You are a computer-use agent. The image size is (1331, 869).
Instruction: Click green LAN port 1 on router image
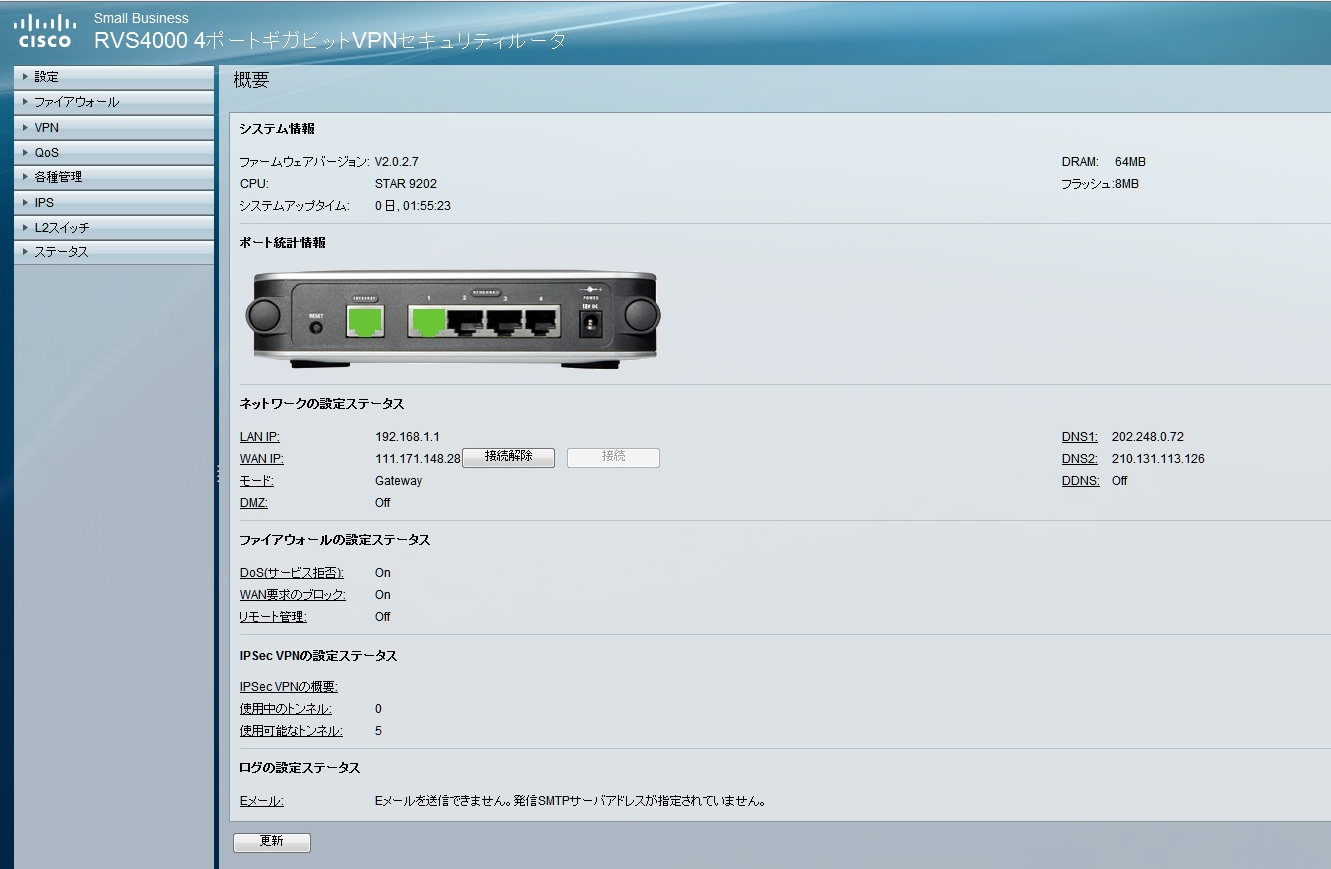(x=429, y=321)
